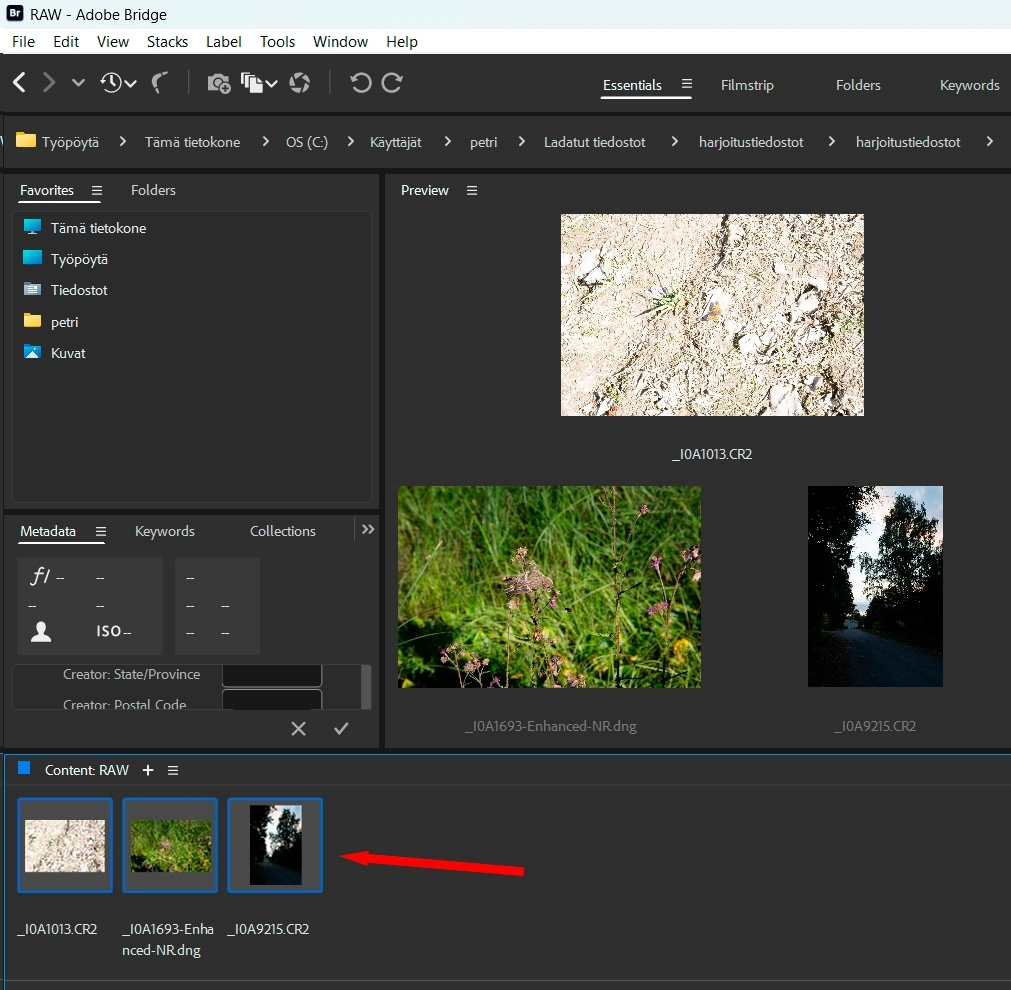Cancel metadata changes with X icon
Viewport: 1011px width, 990px height.
coord(298,728)
